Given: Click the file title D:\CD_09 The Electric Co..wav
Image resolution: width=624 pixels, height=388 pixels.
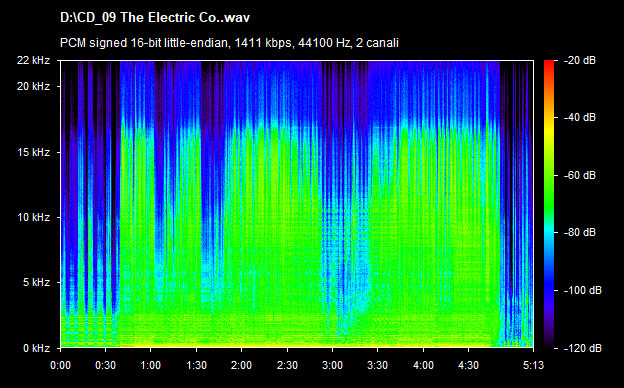Looking at the screenshot, I should pyautogui.click(x=155, y=18).
